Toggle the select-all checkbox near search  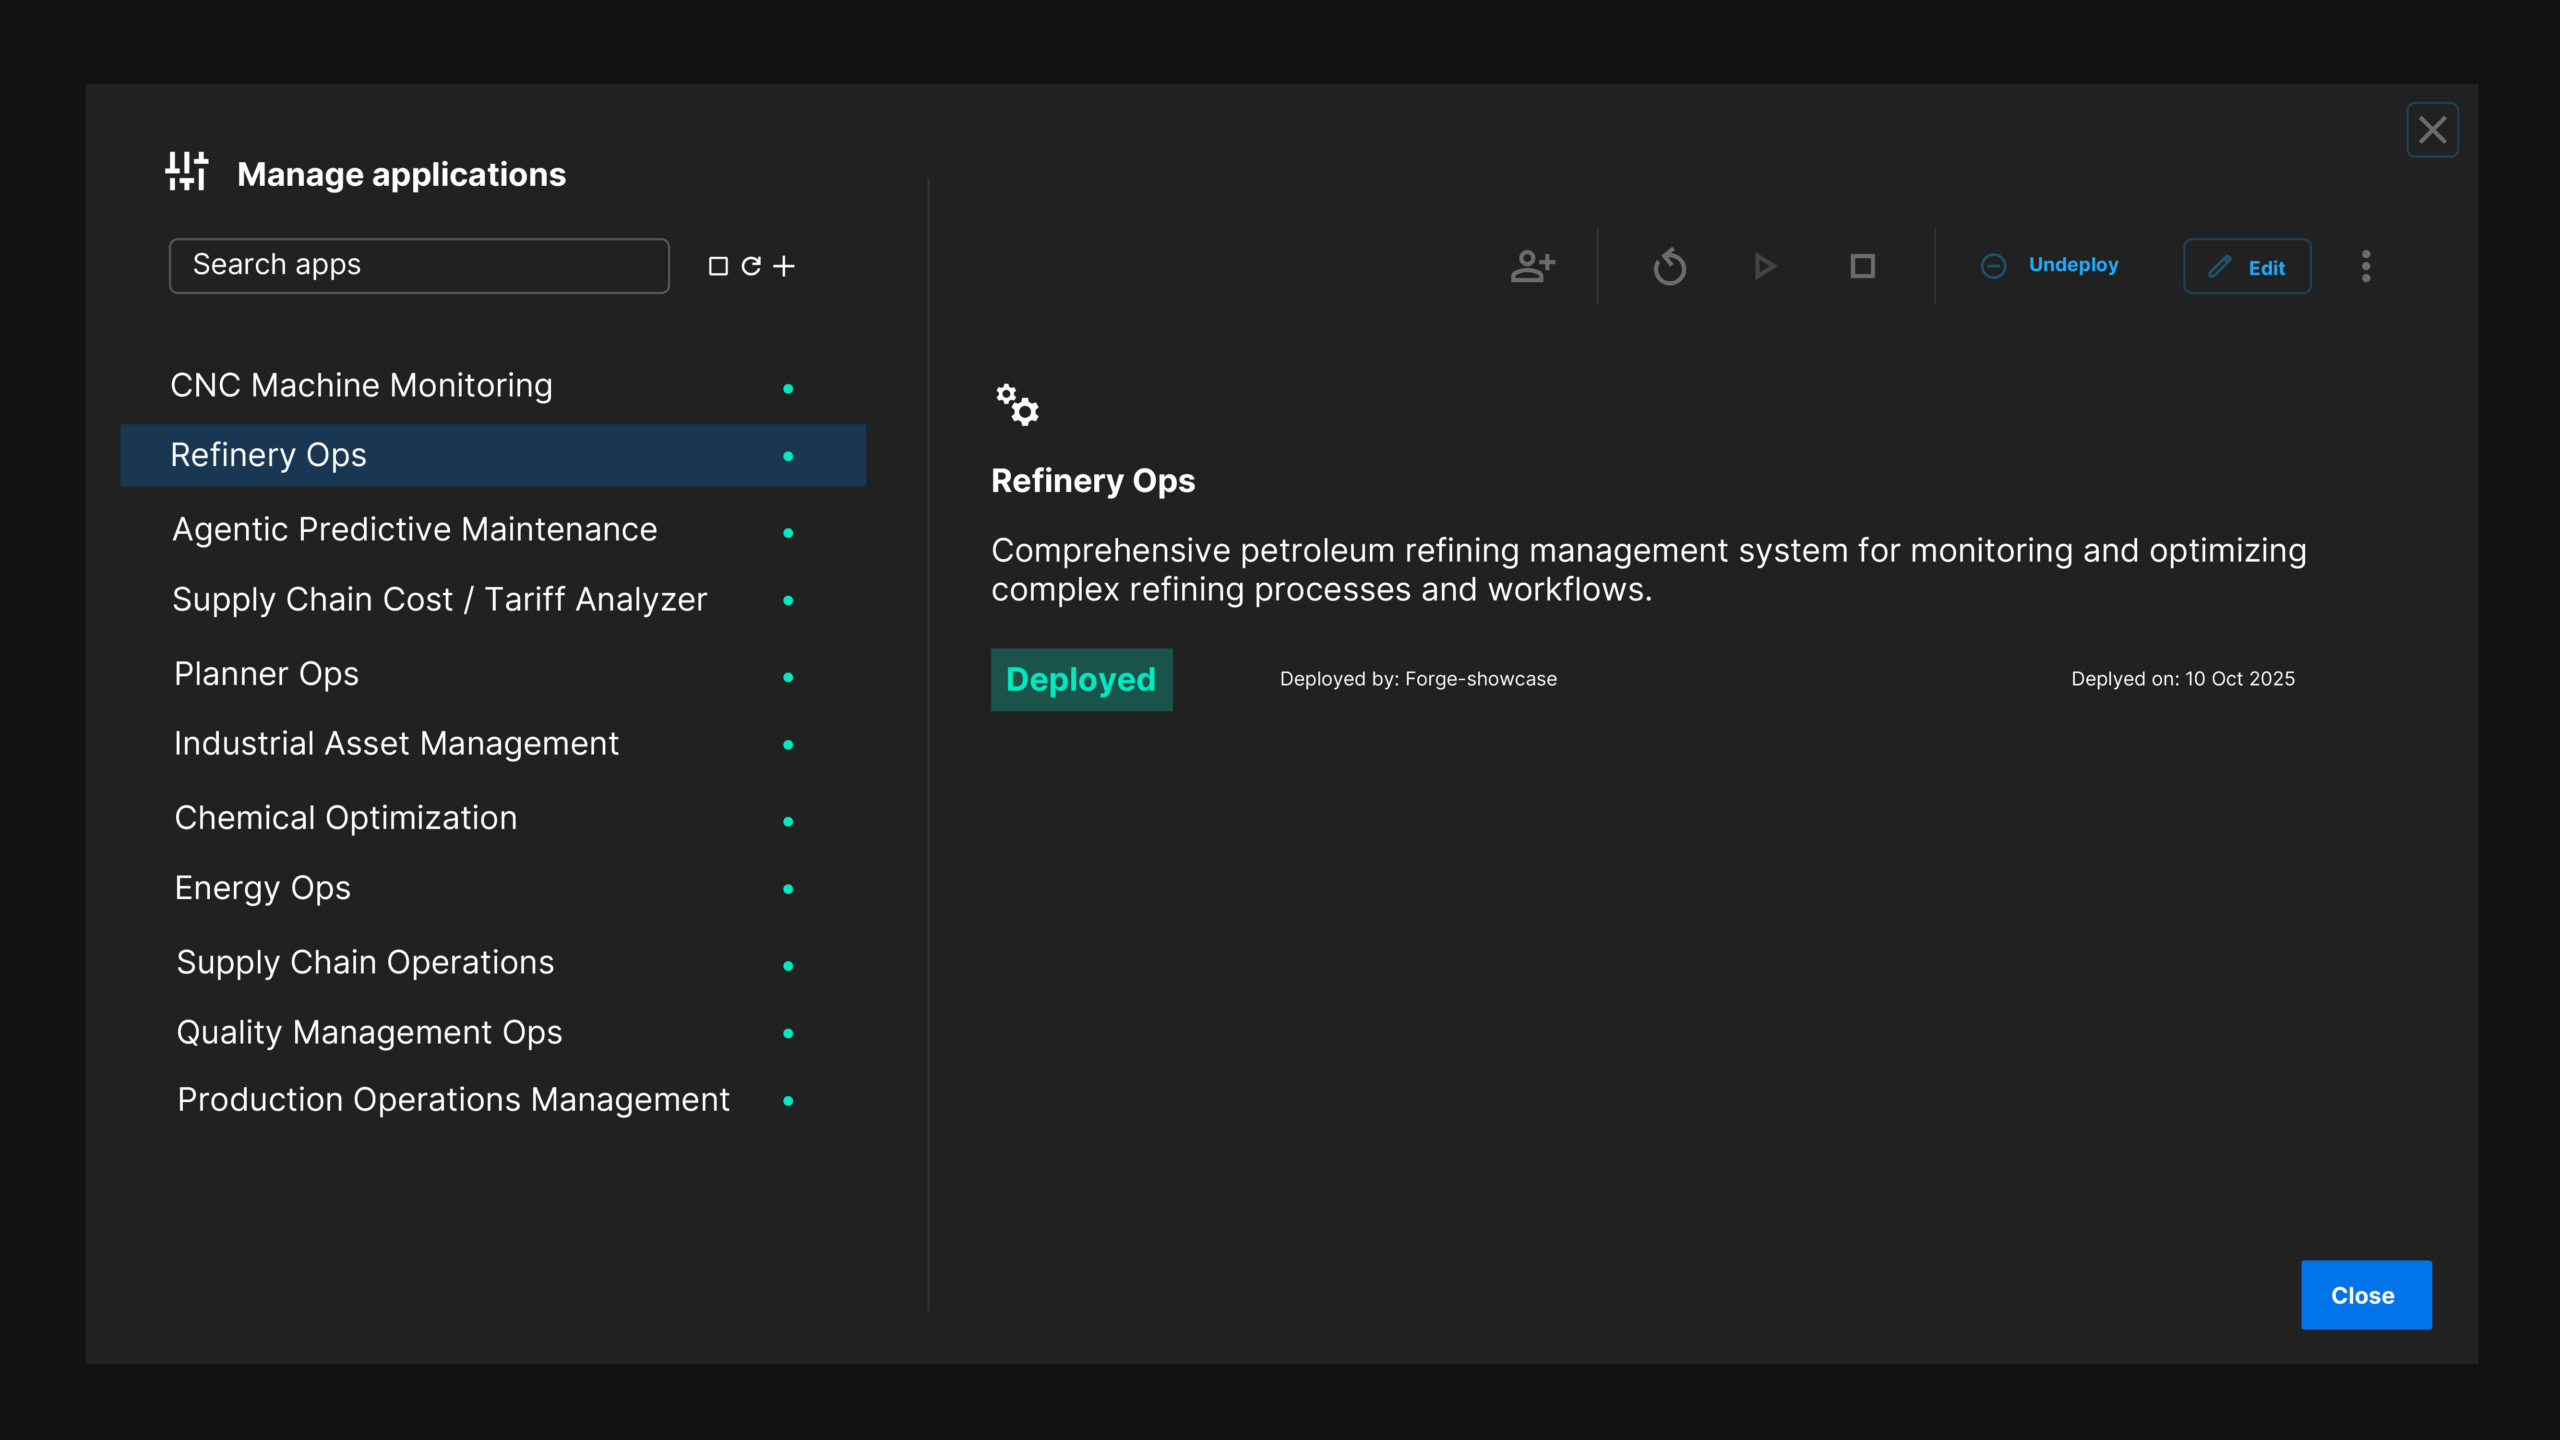(x=718, y=266)
